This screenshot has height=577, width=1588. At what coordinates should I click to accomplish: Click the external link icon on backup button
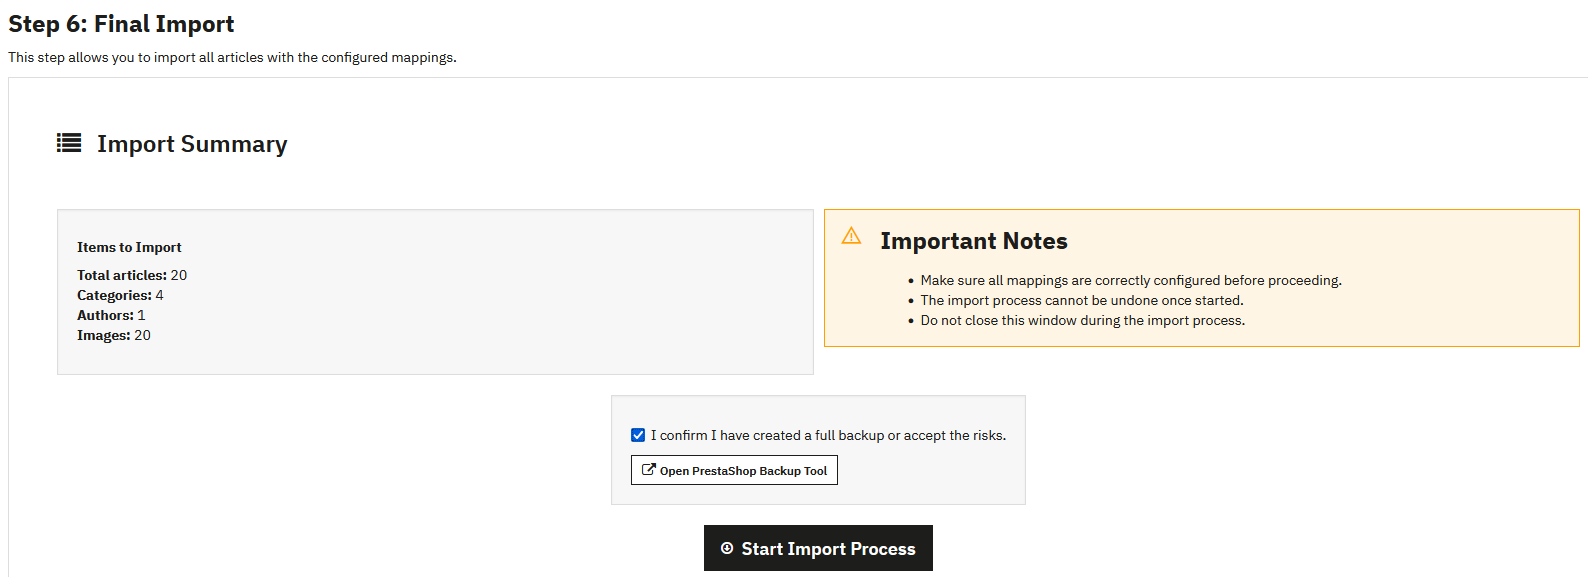click(648, 470)
